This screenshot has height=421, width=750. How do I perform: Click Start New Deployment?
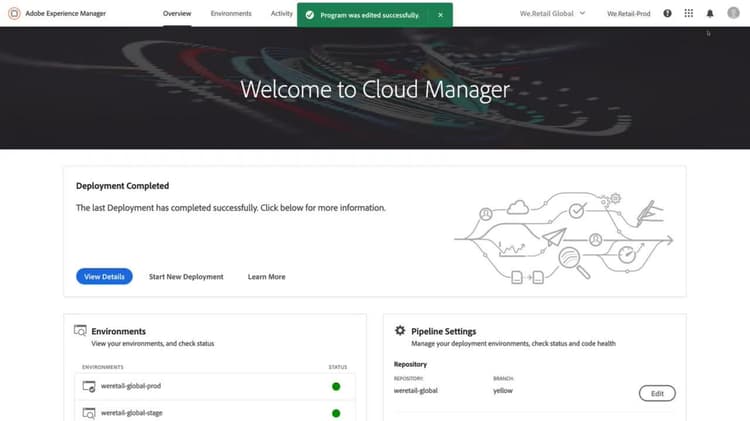(x=186, y=277)
